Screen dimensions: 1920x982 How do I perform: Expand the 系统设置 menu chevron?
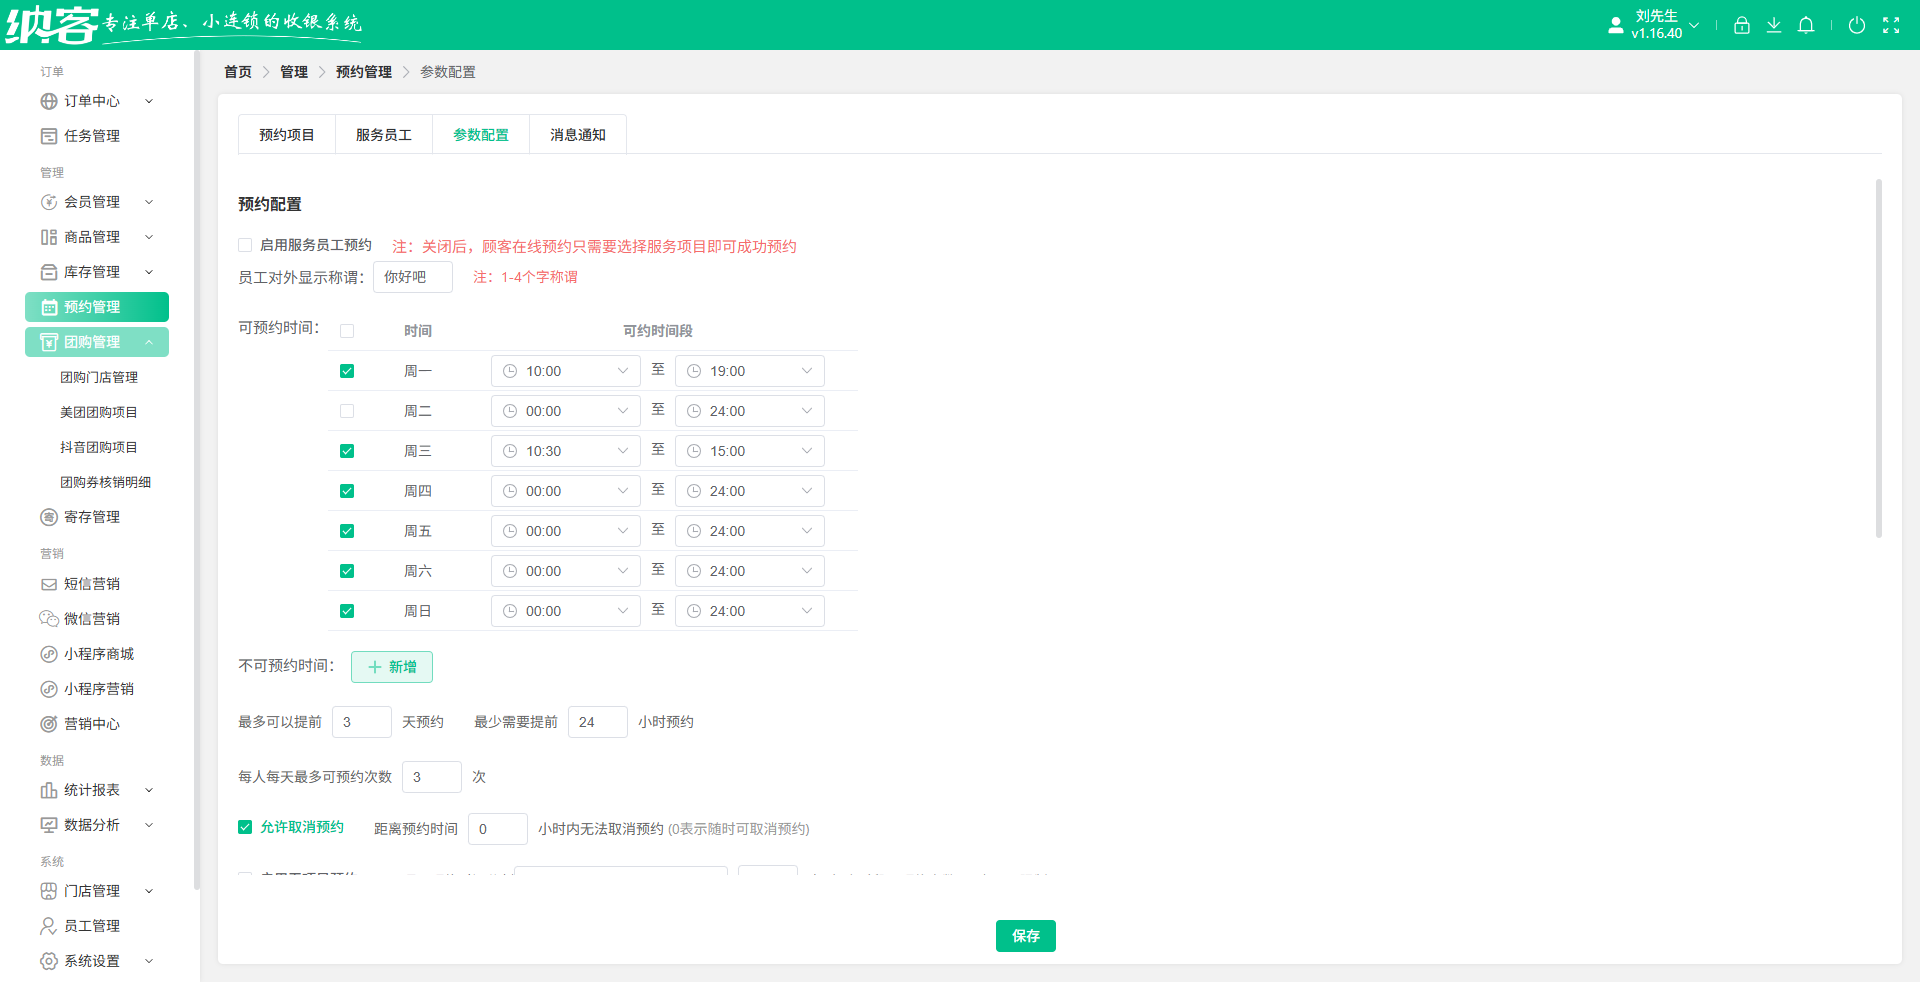(149, 961)
